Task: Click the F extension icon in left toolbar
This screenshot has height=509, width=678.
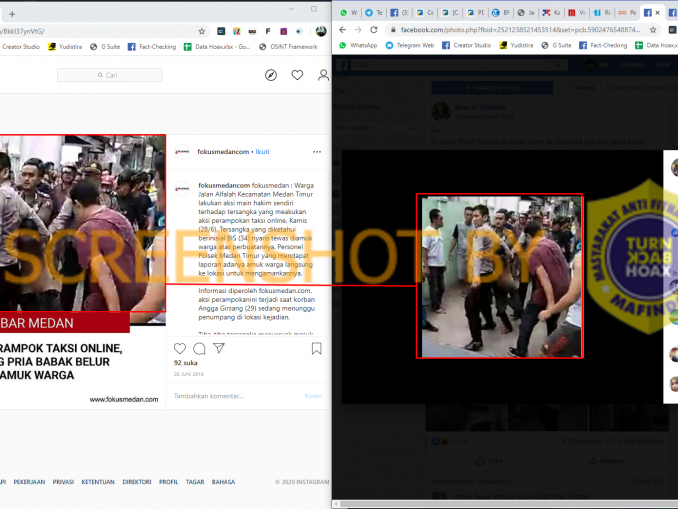Action: coord(268,31)
